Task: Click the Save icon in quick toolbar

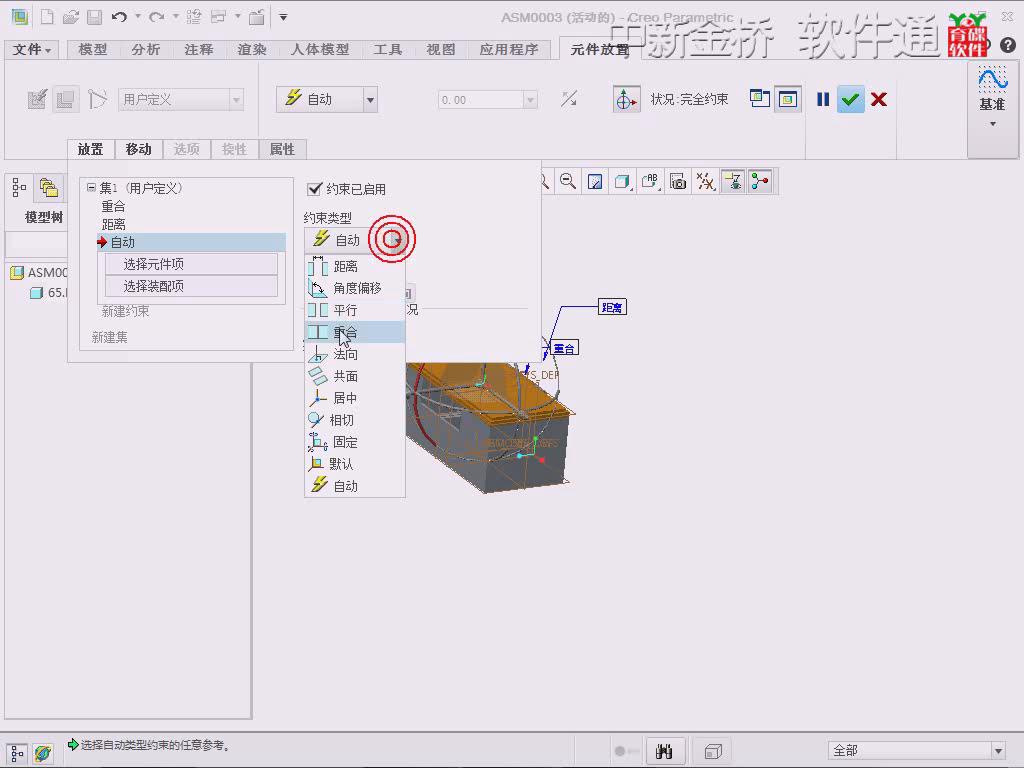Action: pos(95,17)
